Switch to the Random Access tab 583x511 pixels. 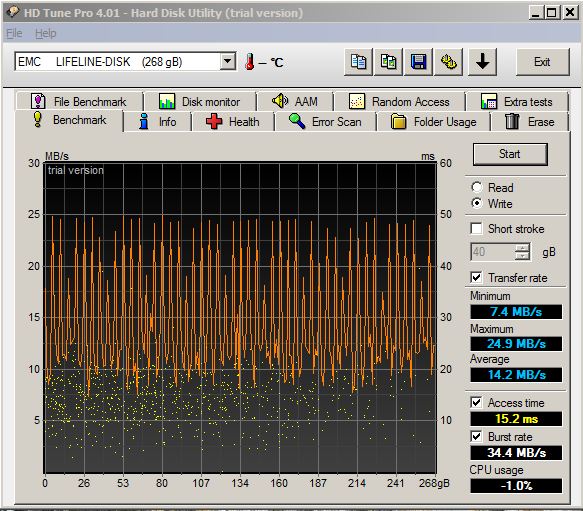click(x=399, y=102)
